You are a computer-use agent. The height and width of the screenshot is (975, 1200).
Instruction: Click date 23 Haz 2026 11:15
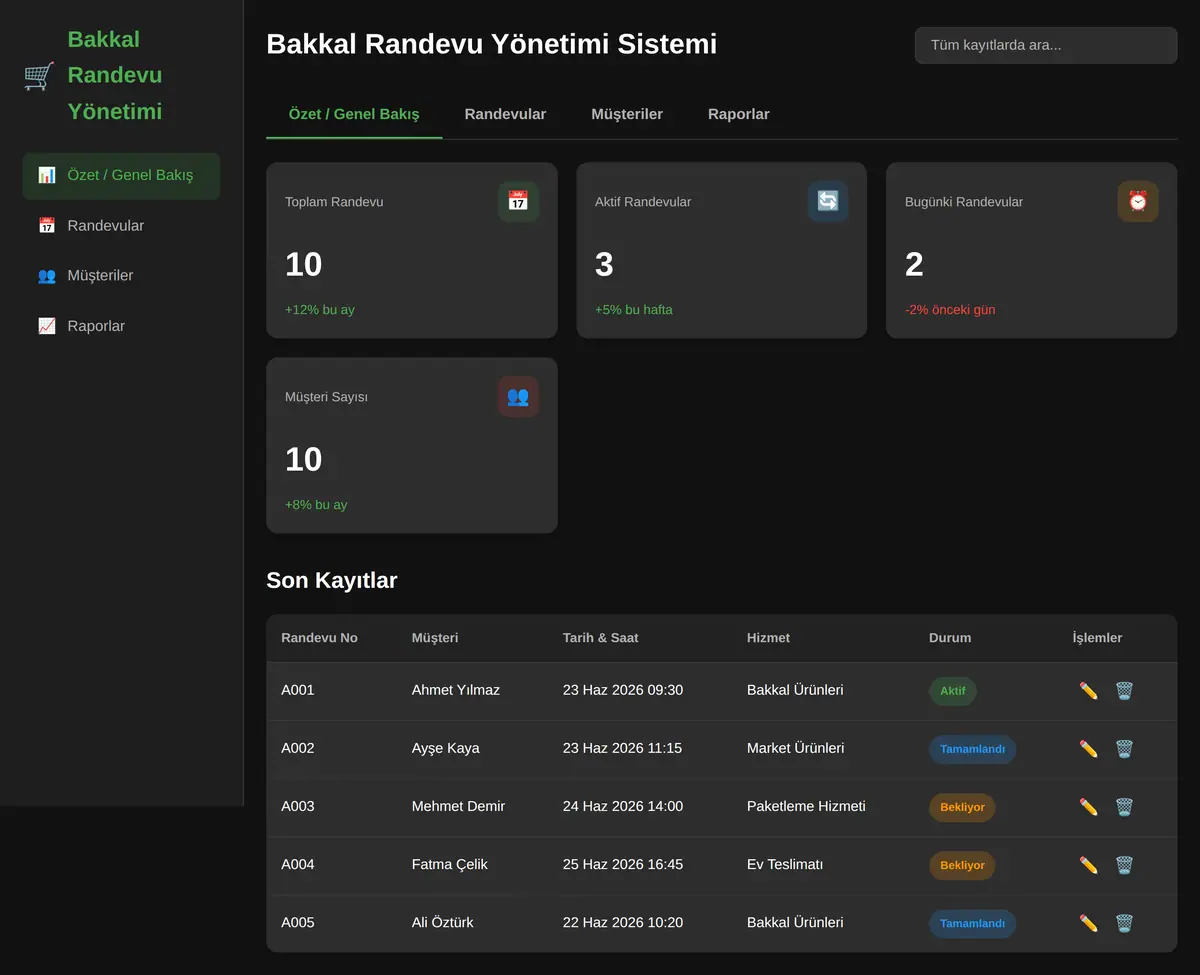622,748
